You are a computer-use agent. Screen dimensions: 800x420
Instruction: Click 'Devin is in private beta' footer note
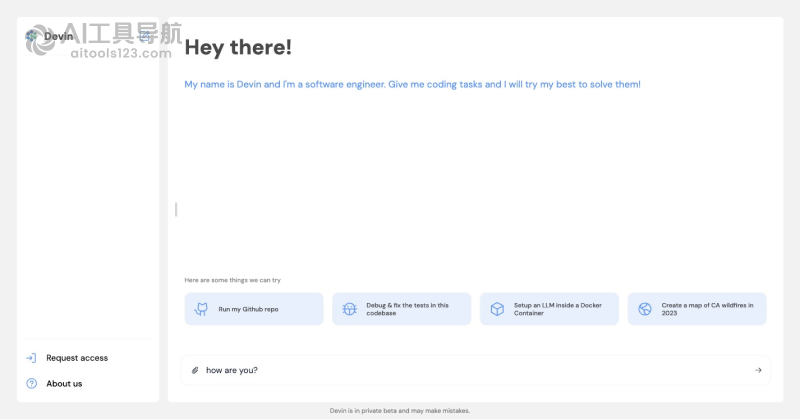click(399, 410)
